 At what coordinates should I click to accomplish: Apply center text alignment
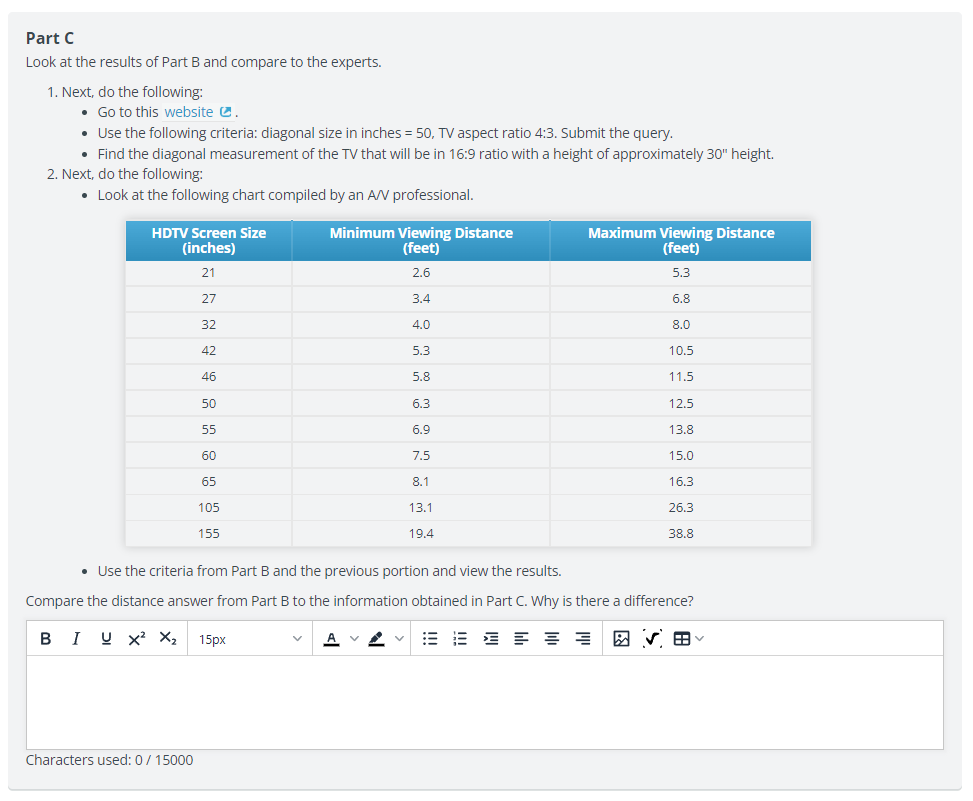(551, 637)
